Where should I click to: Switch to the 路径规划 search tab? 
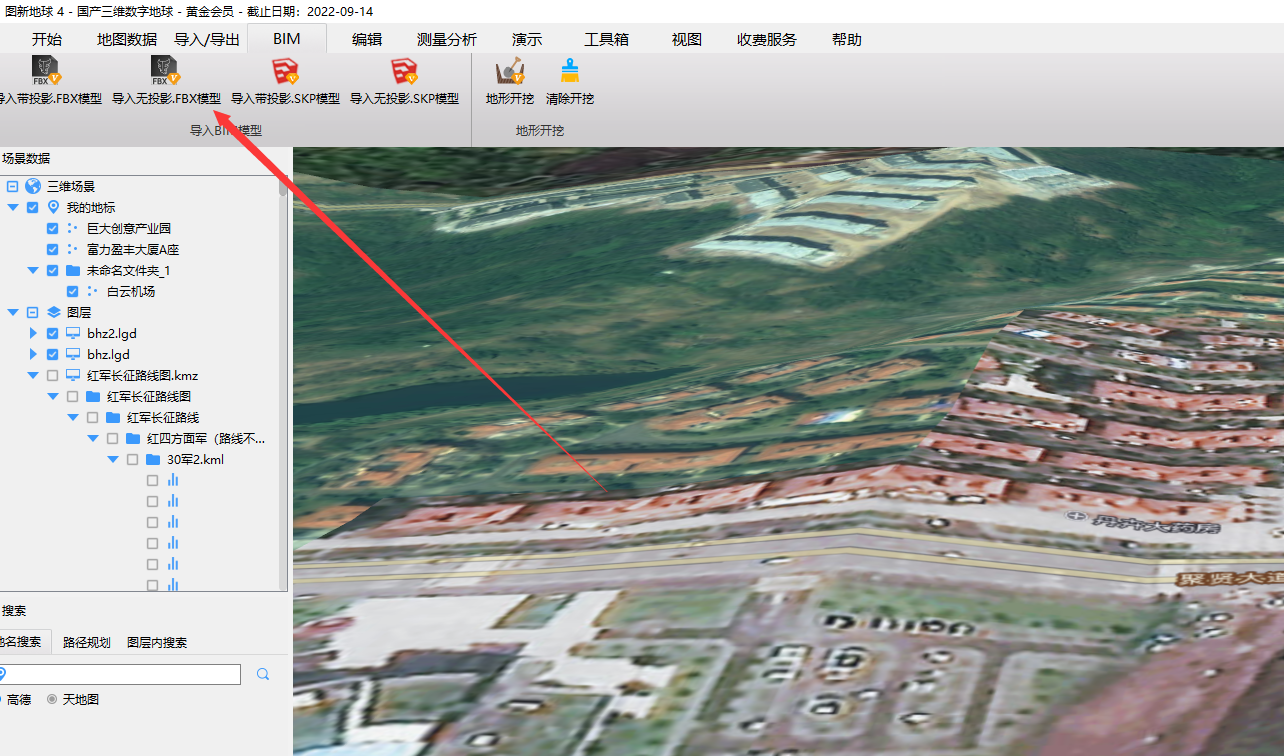click(86, 643)
